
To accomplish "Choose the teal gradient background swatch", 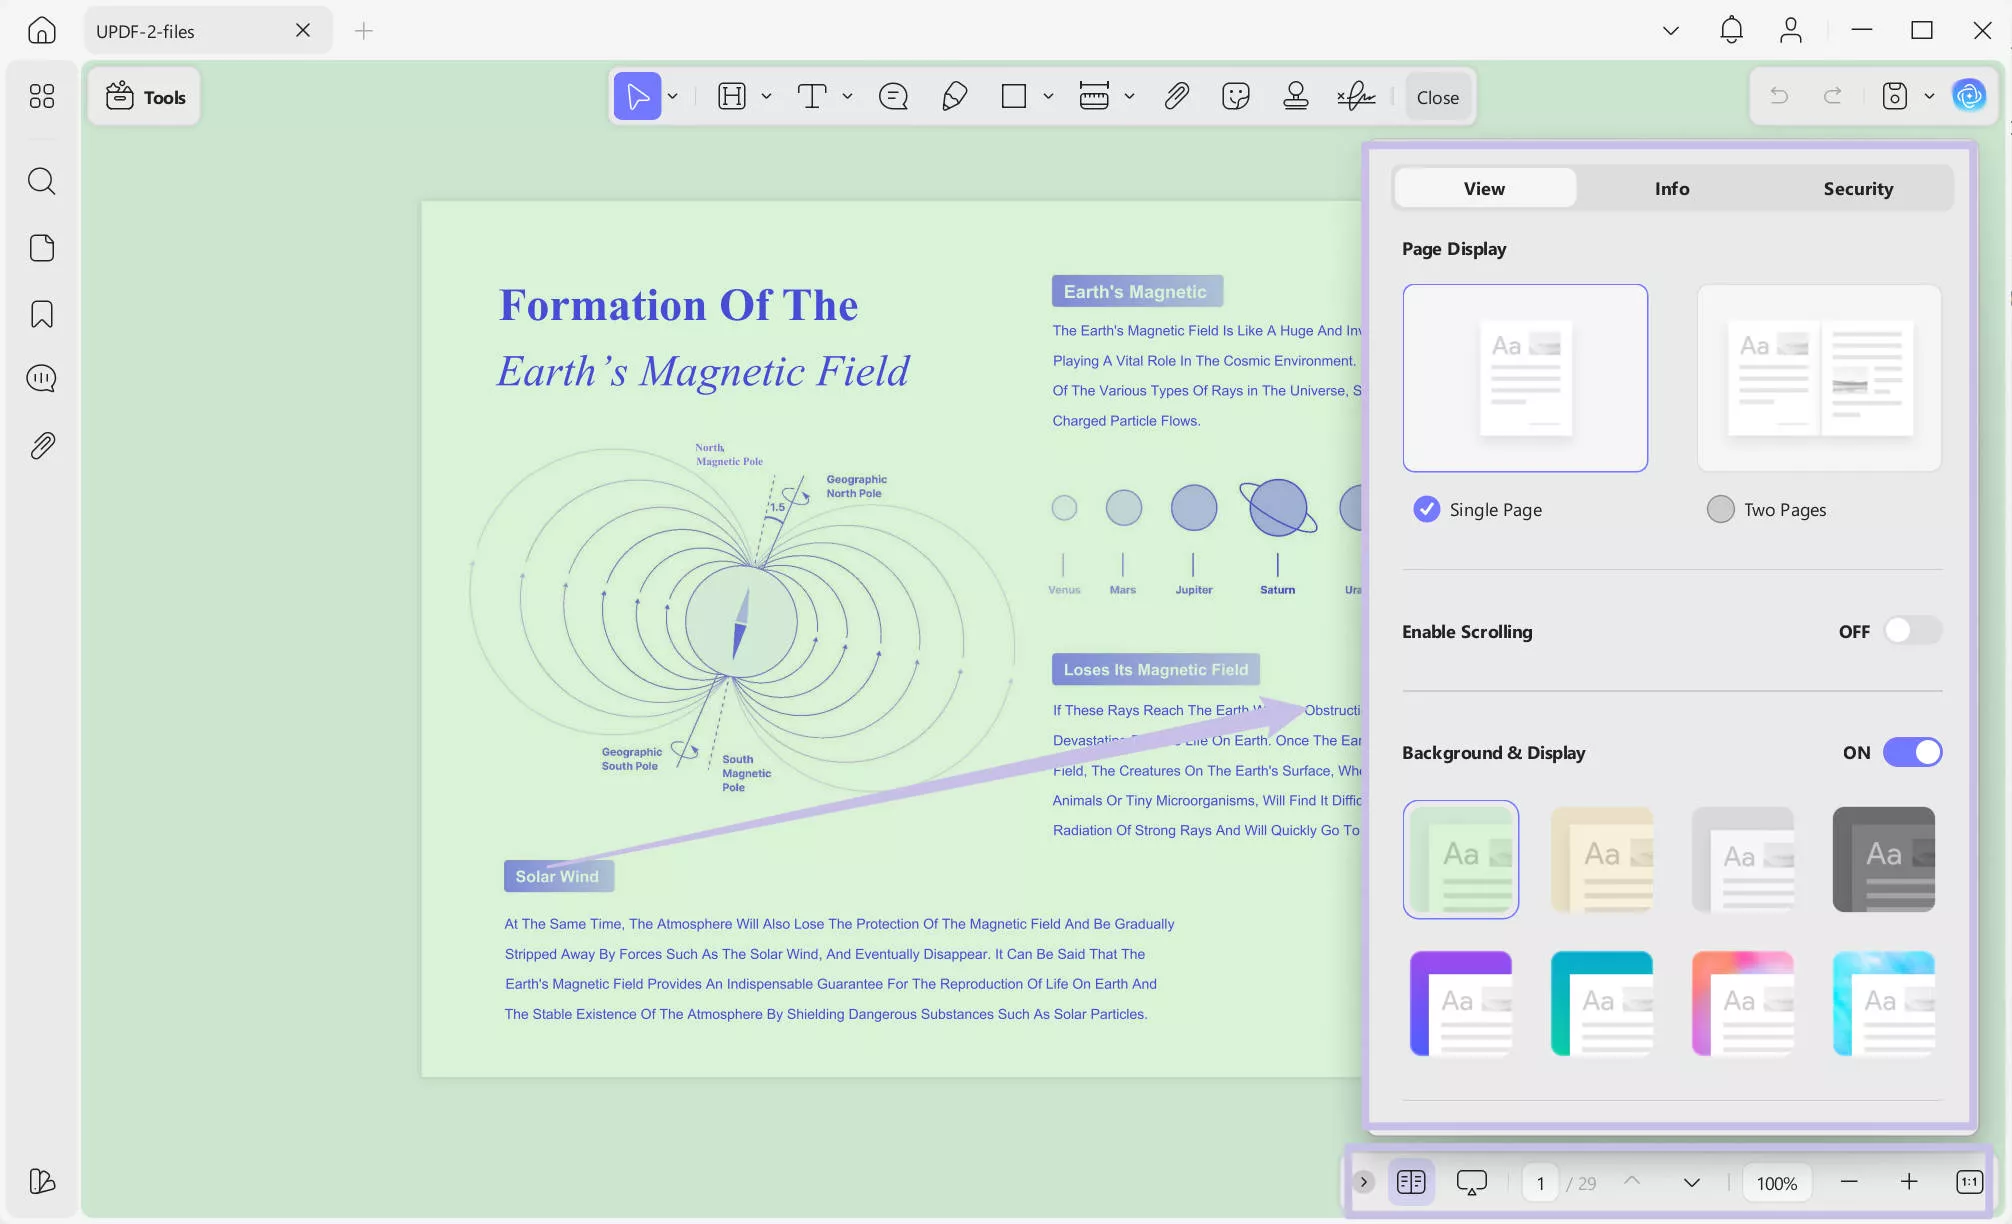I will (x=1602, y=1003).
